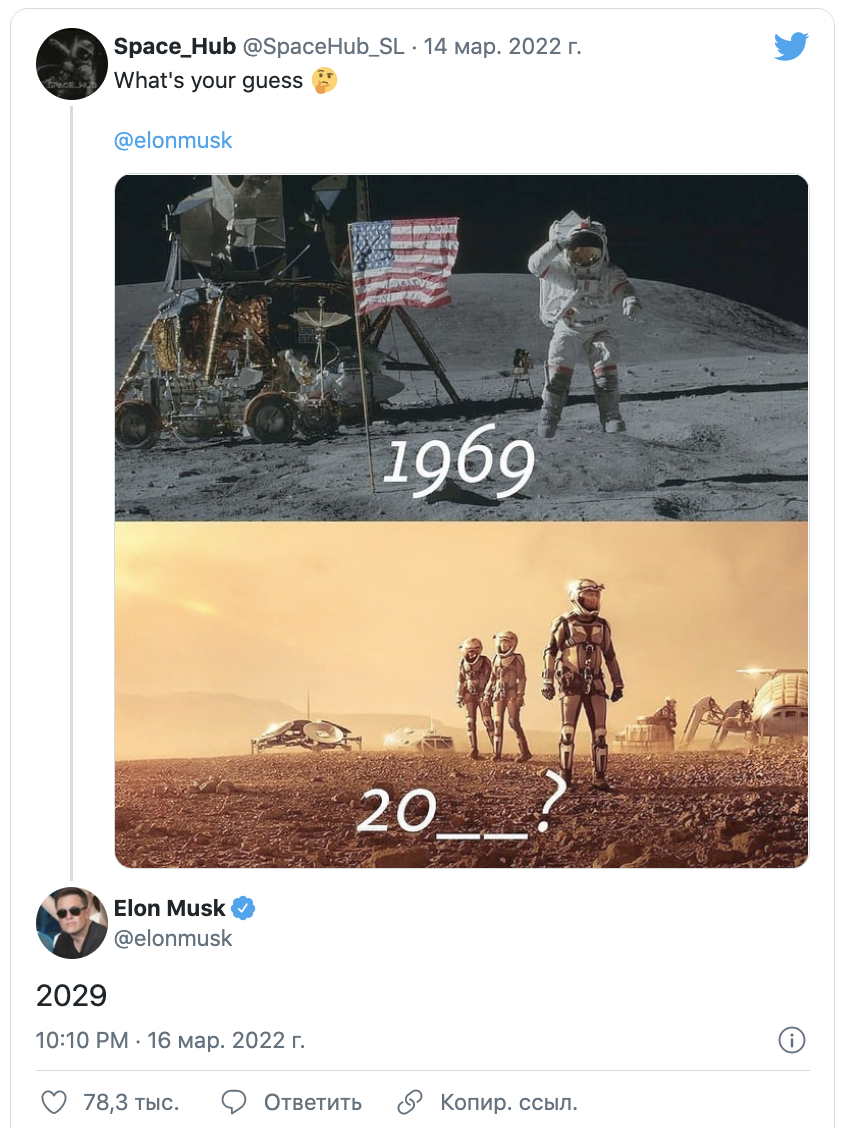Screen dimensions: 844x1128
Task: Open Space_Hub's profile avatar
Action: (x=71, y=64)
